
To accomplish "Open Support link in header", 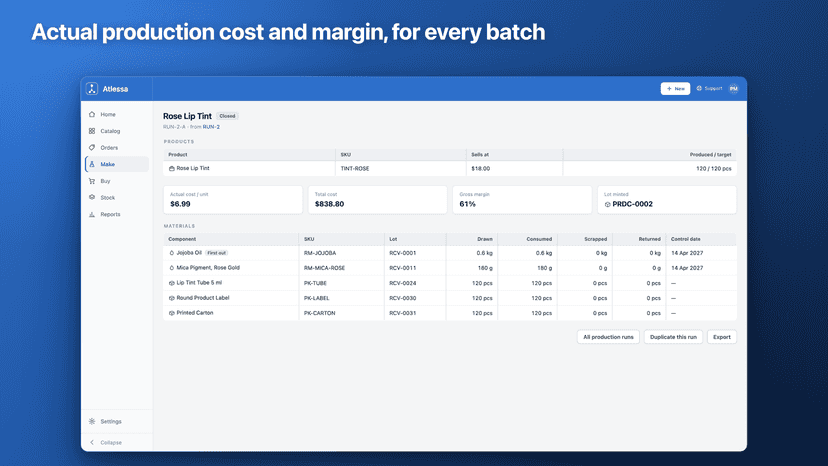I will click(709, 88).
